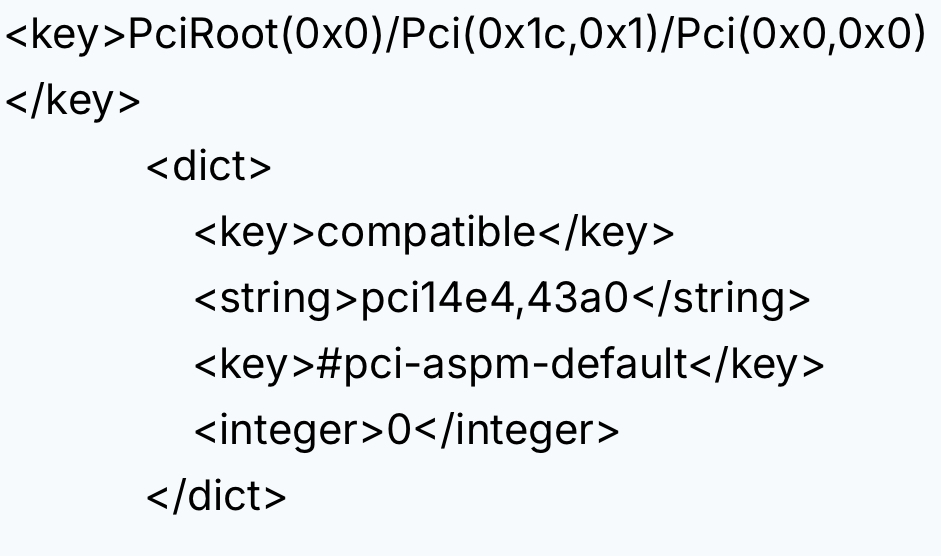Click the opening dict tag

coord(208,166)
